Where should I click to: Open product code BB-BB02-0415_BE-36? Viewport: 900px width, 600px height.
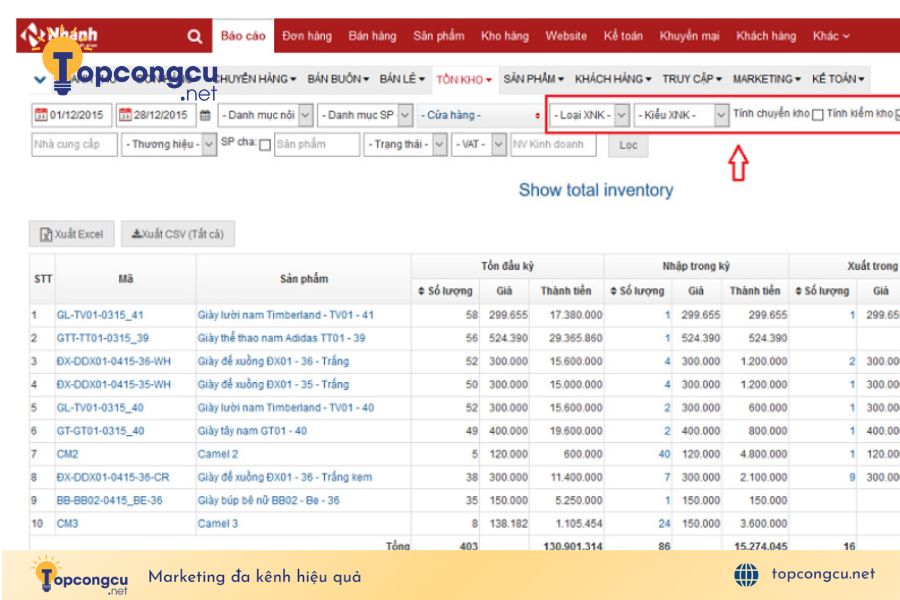coord(109,501)
